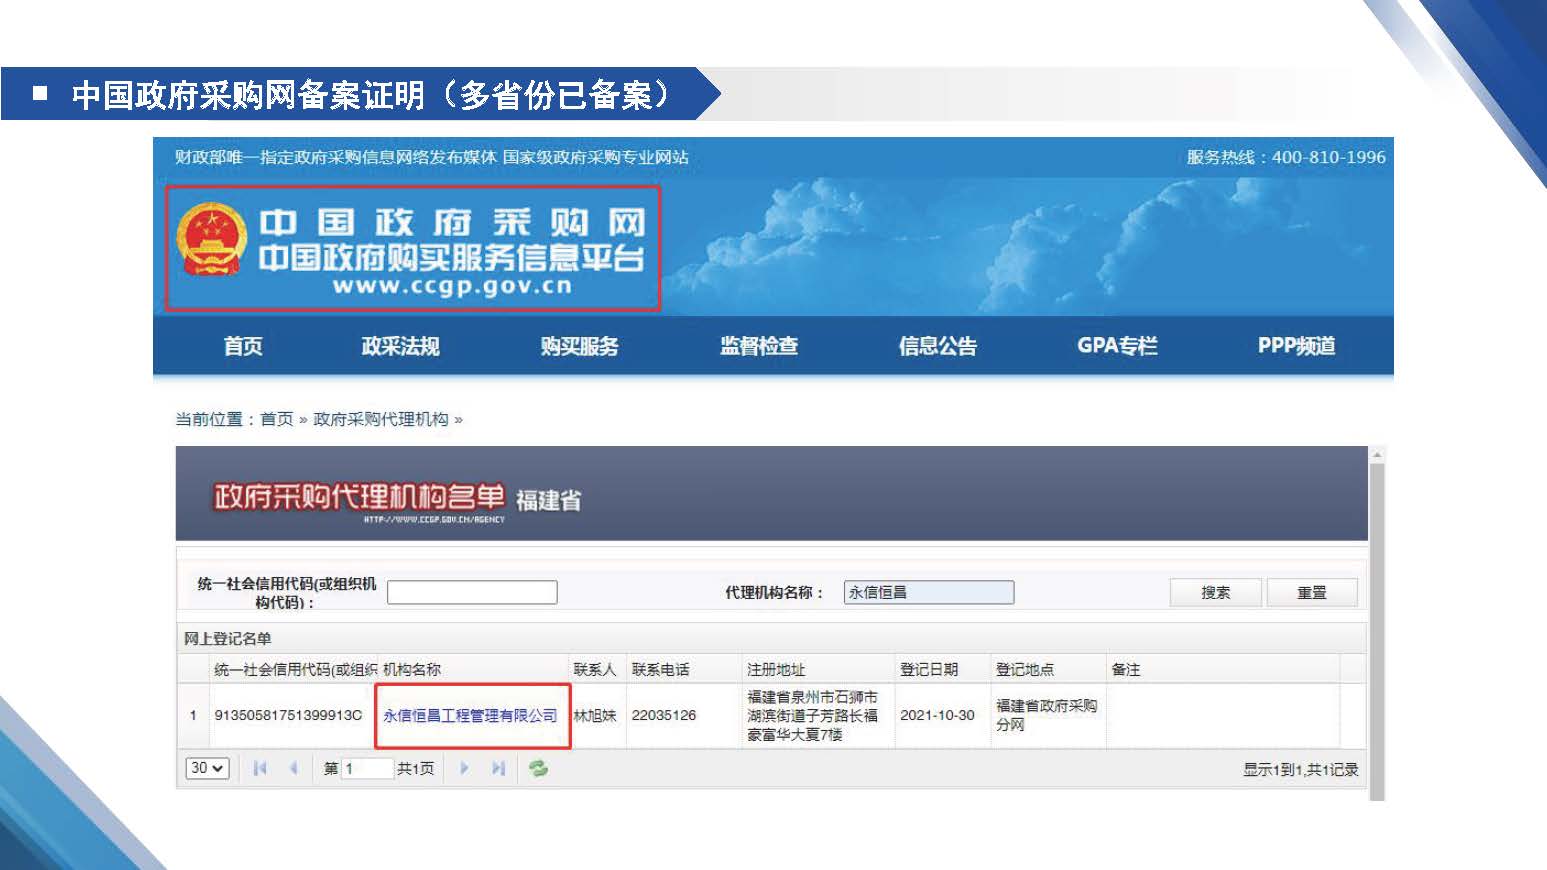Jump to last page pagination icon
1547x870 pixels.
point(498,768)
